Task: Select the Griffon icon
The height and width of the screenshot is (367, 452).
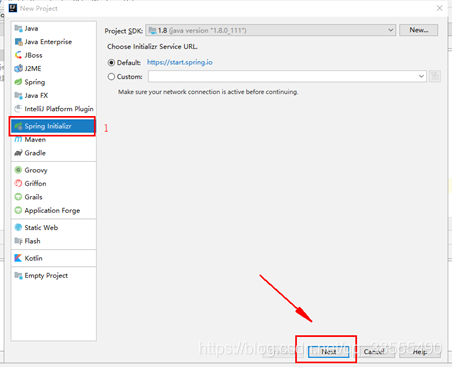Action: click(x=18, y=183)
